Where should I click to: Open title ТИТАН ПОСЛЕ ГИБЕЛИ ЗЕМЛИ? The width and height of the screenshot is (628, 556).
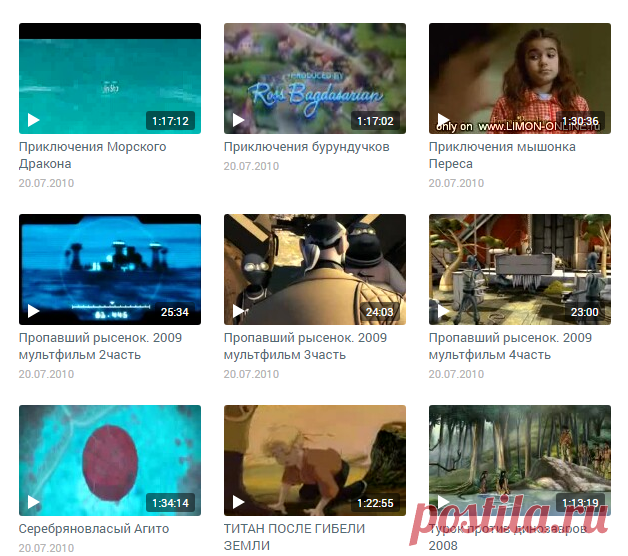pos(294,537)
